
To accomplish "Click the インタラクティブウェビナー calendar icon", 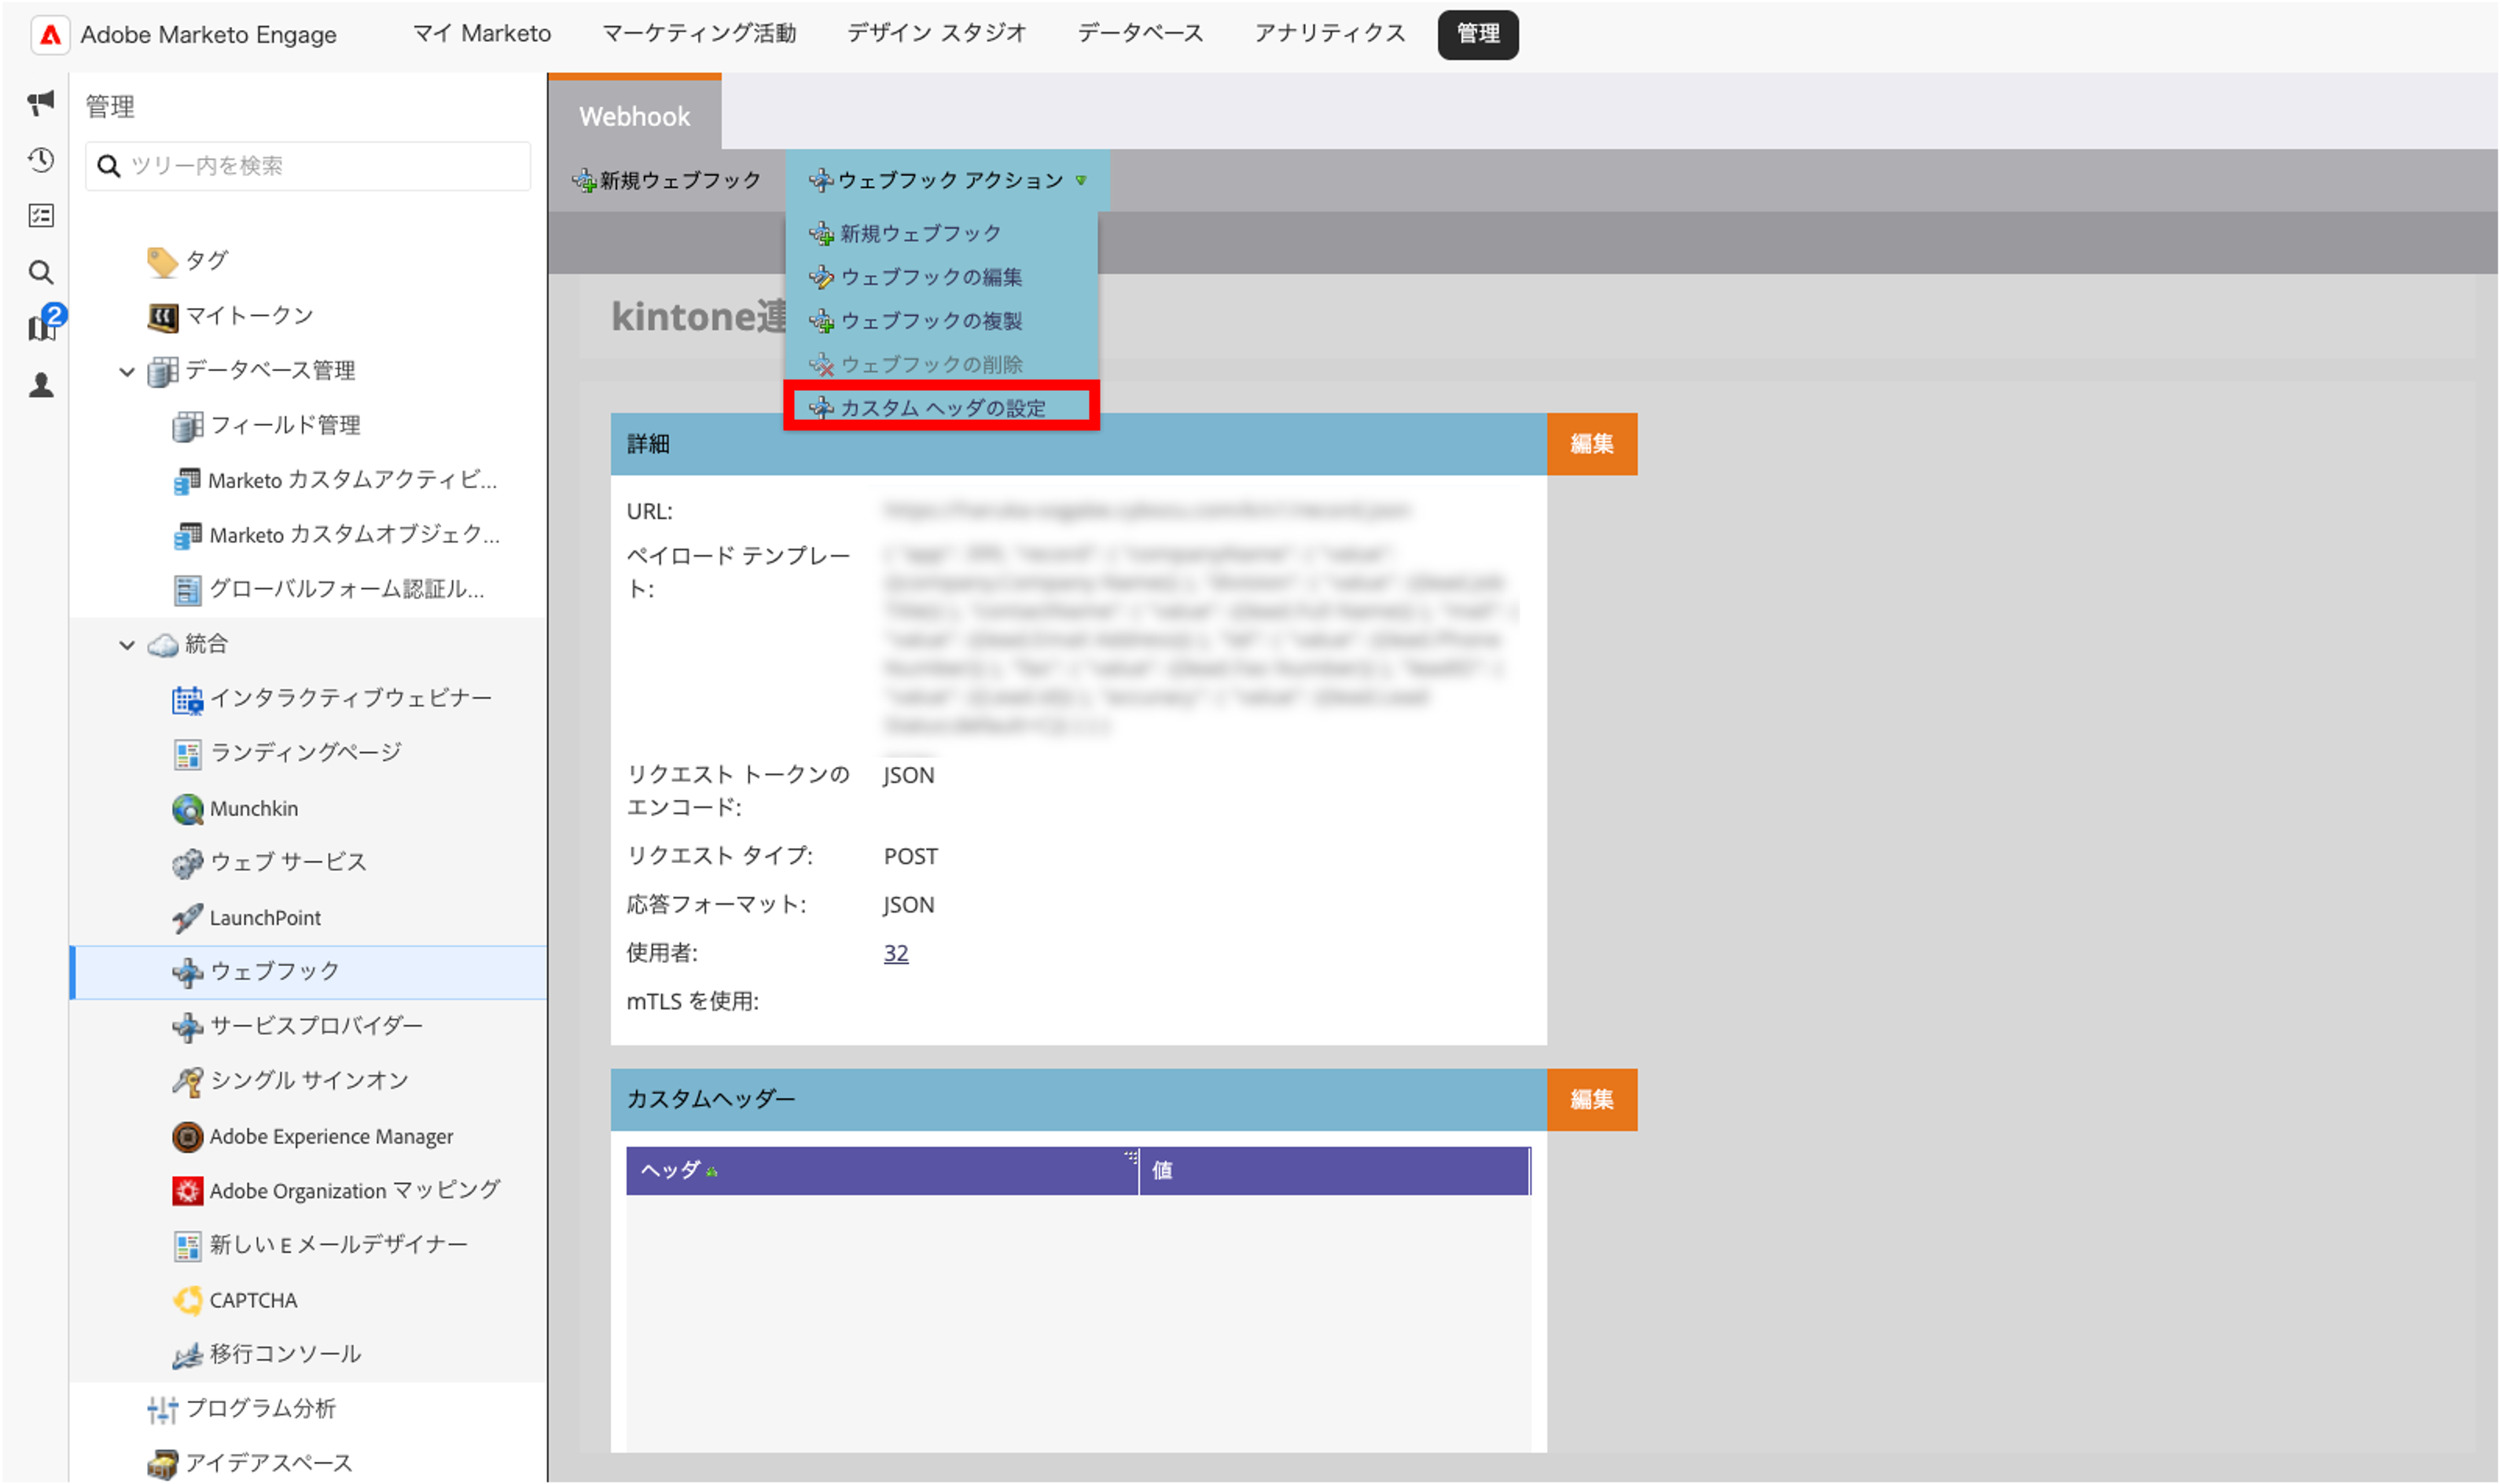I will pos(187,699).
